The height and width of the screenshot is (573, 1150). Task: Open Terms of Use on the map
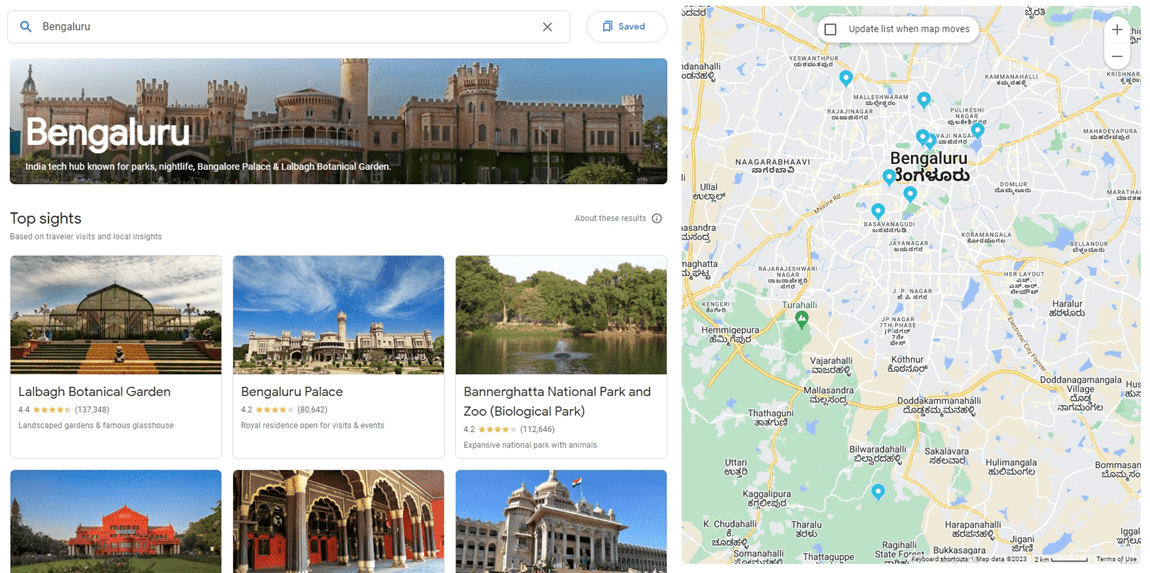[x=1116, y=559]
